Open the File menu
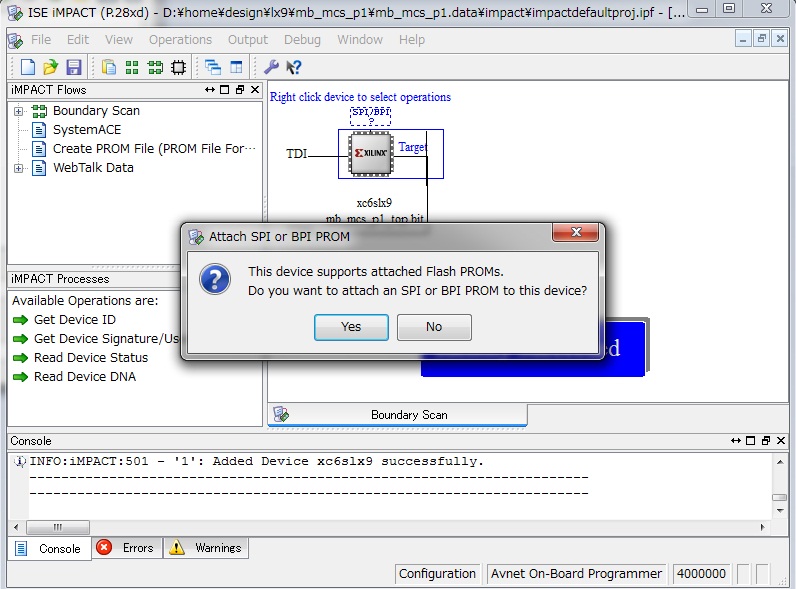Image resolution: width=796 pixels, height=589 pixels. [41, 40]
